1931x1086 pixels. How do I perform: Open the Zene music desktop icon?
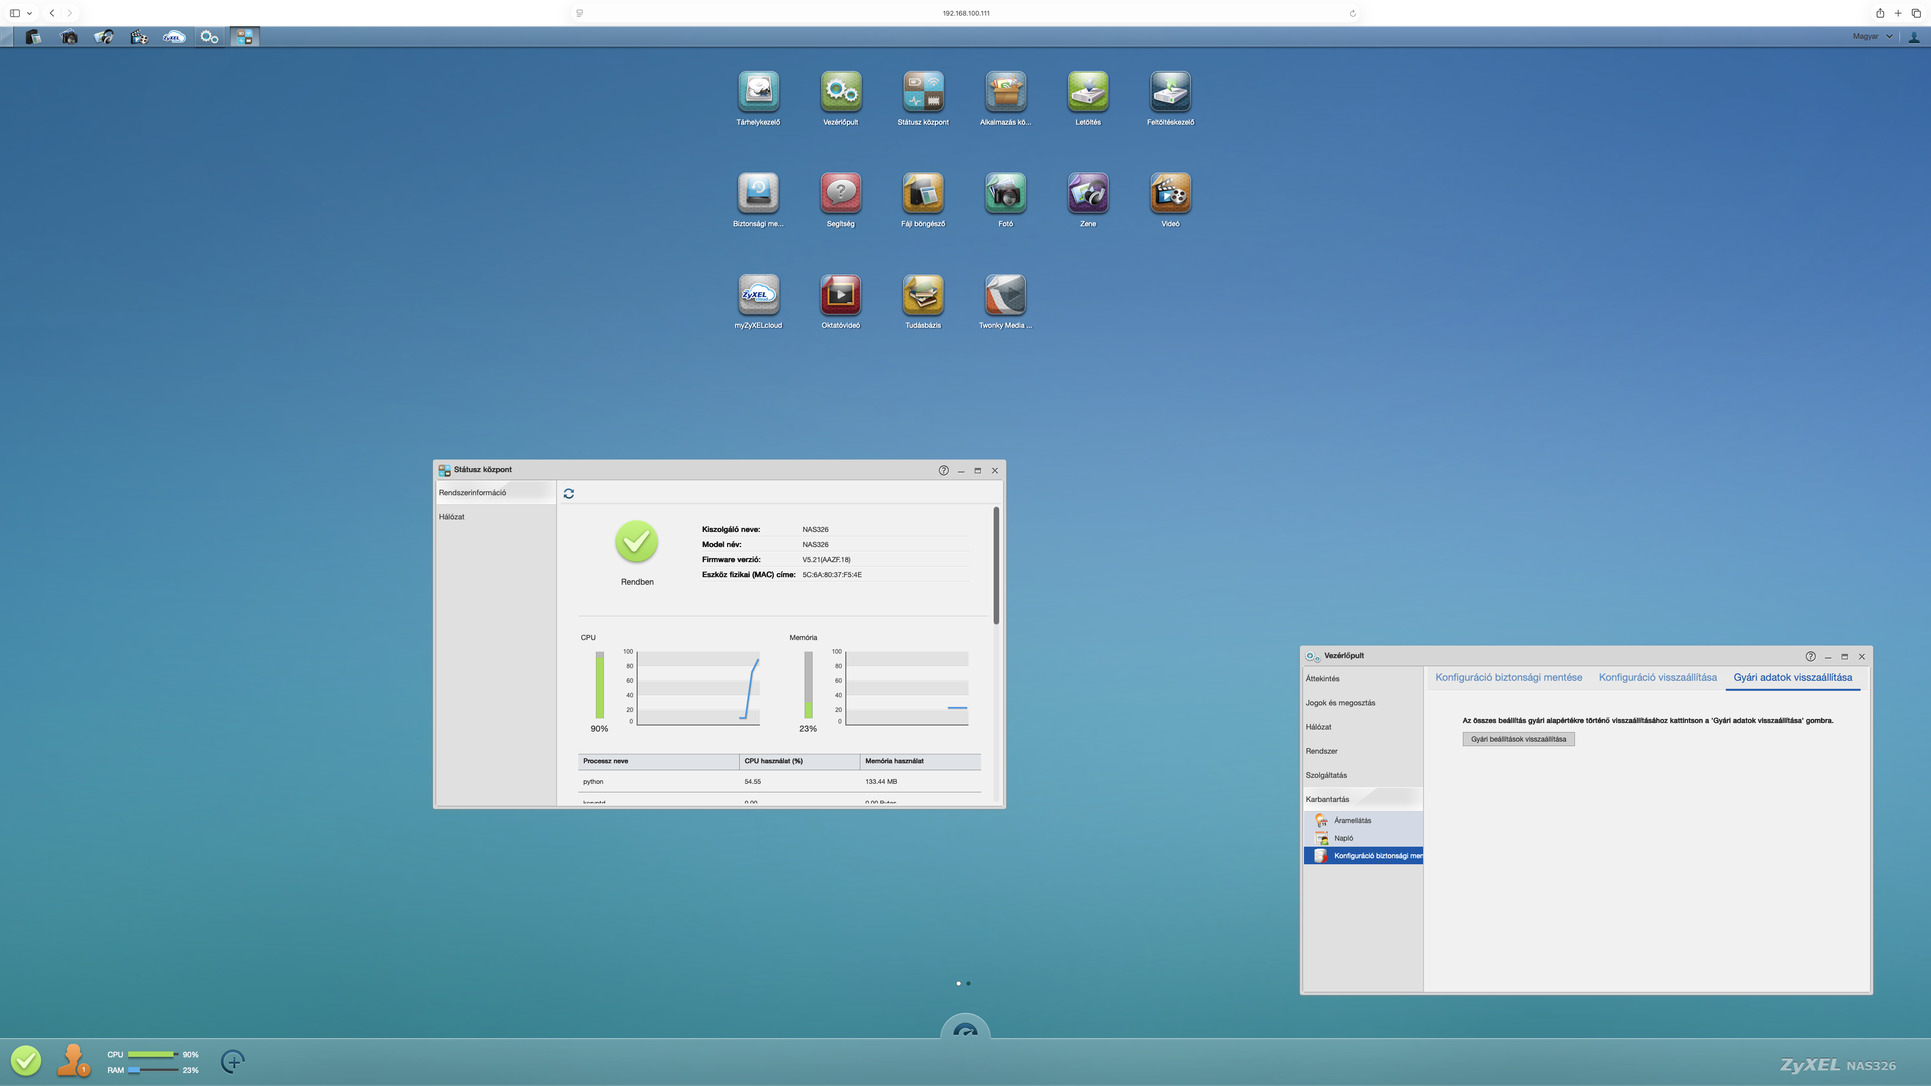(x=1087, y=194)
